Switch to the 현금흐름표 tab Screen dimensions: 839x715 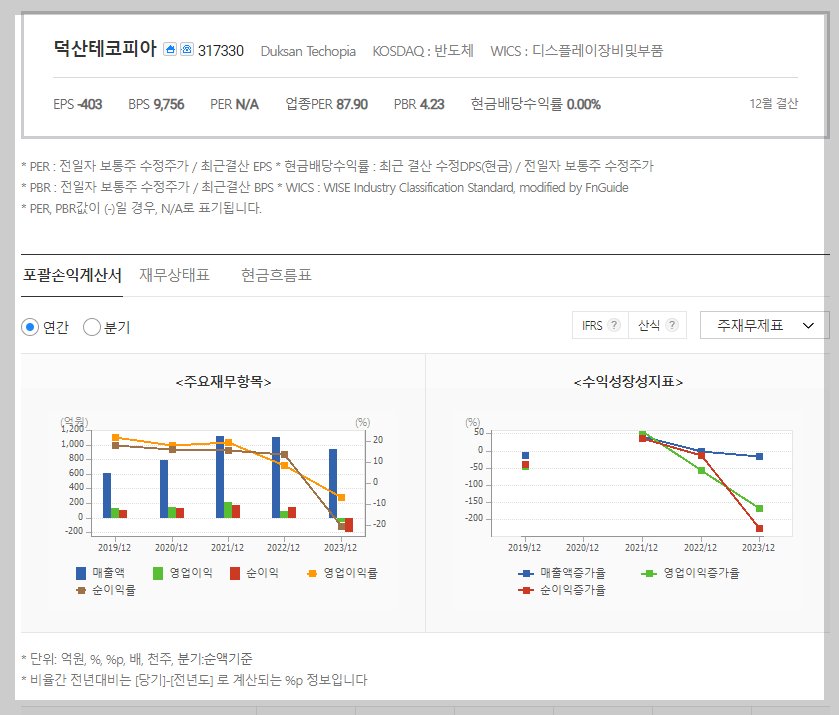click(276, 275)
